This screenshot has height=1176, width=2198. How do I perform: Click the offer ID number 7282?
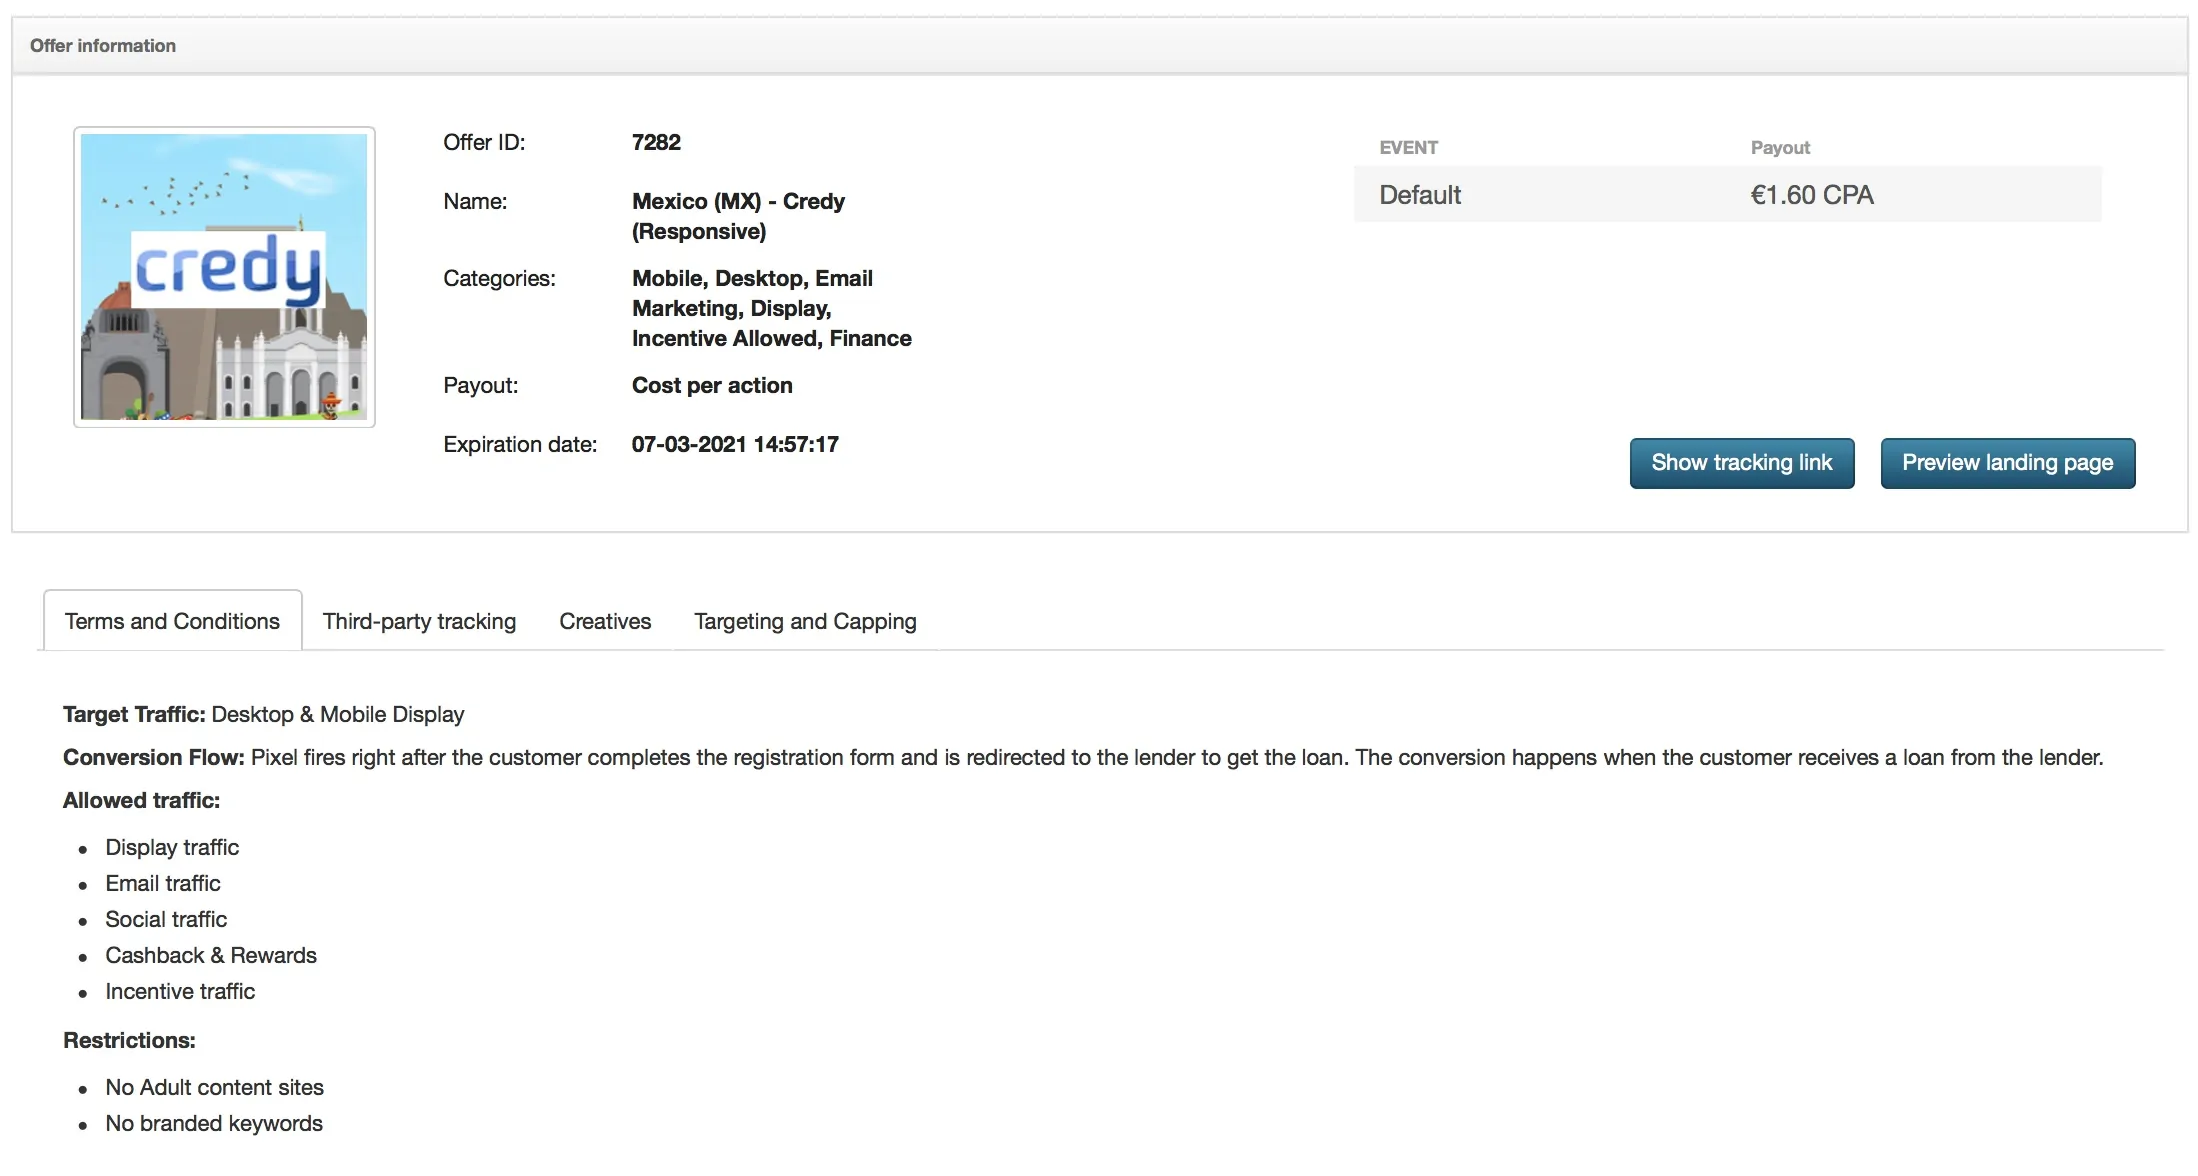coord(656,142)
